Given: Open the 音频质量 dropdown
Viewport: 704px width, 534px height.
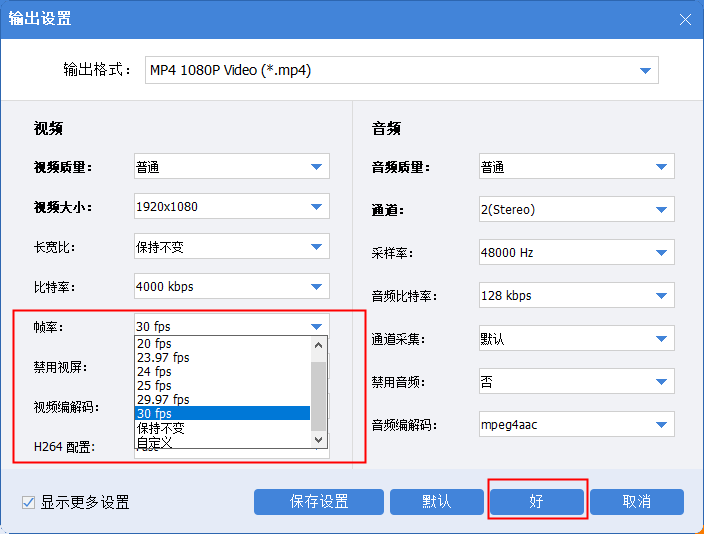Looking at the screenshot, I should (x=576, y=167).
